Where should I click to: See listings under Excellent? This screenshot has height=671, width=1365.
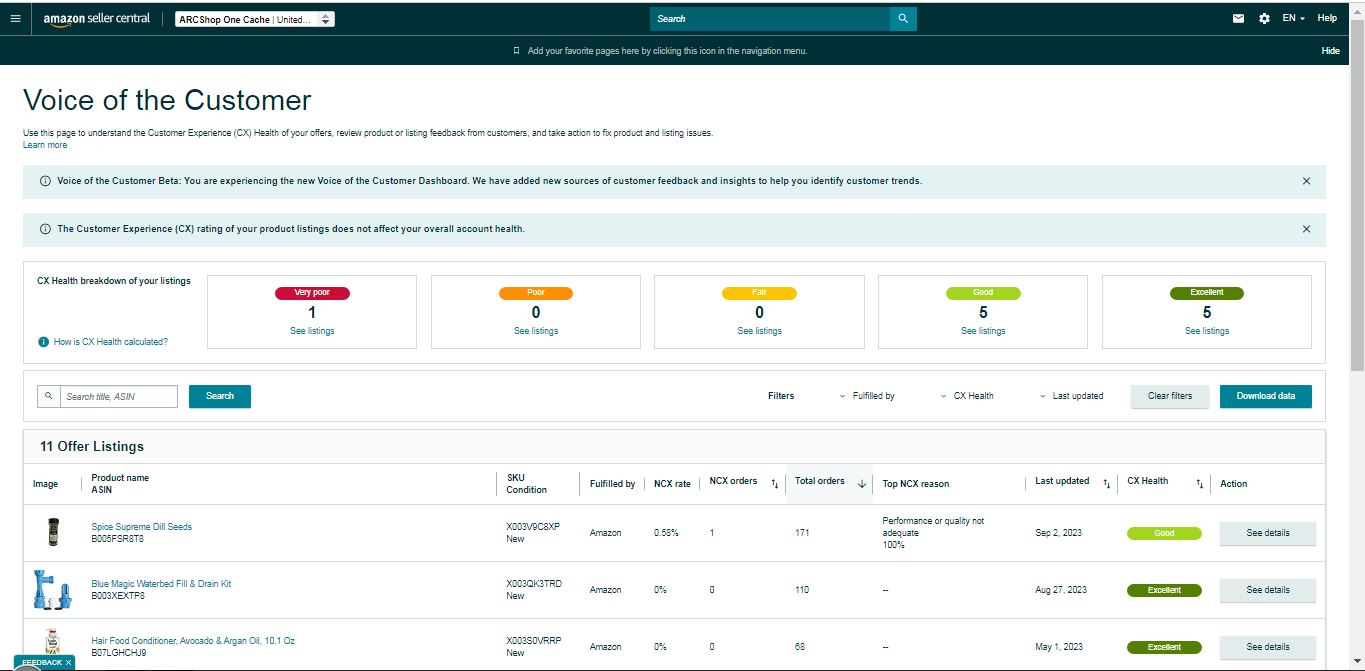coord(1207,331)
